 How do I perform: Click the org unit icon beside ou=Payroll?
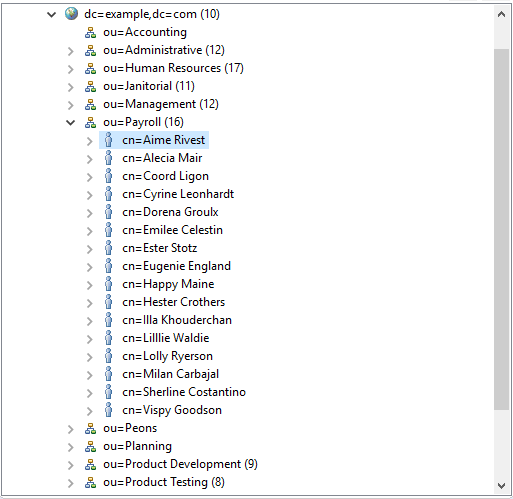click(90, 122)
